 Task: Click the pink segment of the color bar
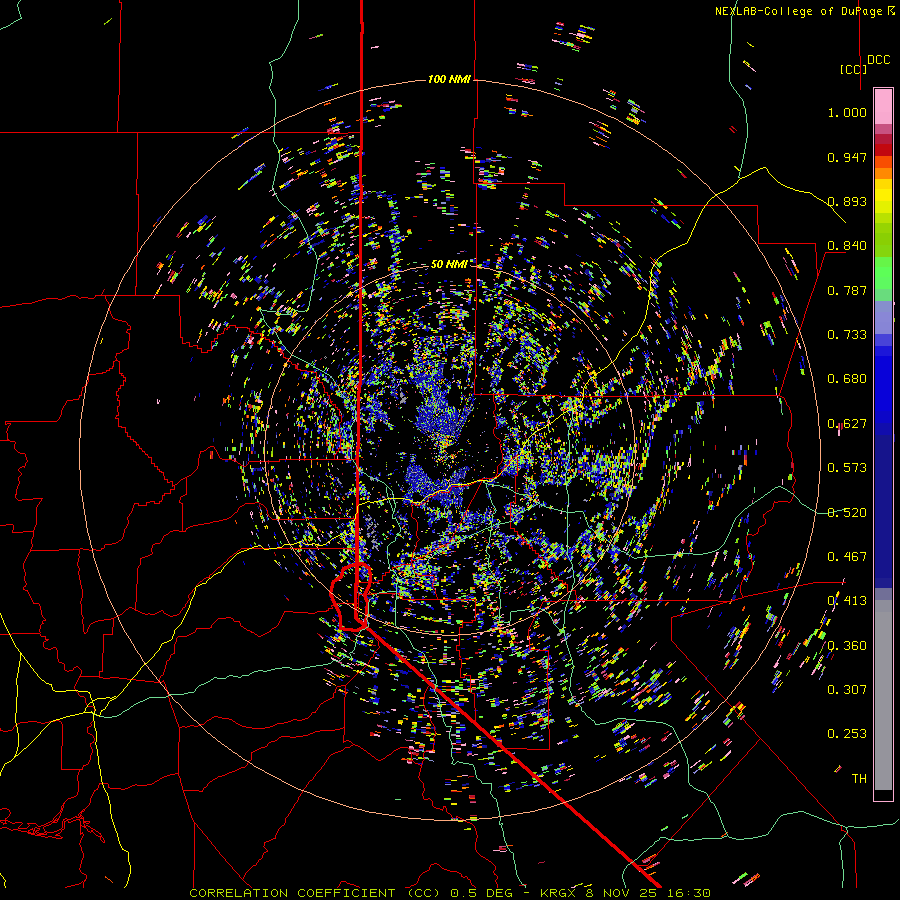(883, 107)
